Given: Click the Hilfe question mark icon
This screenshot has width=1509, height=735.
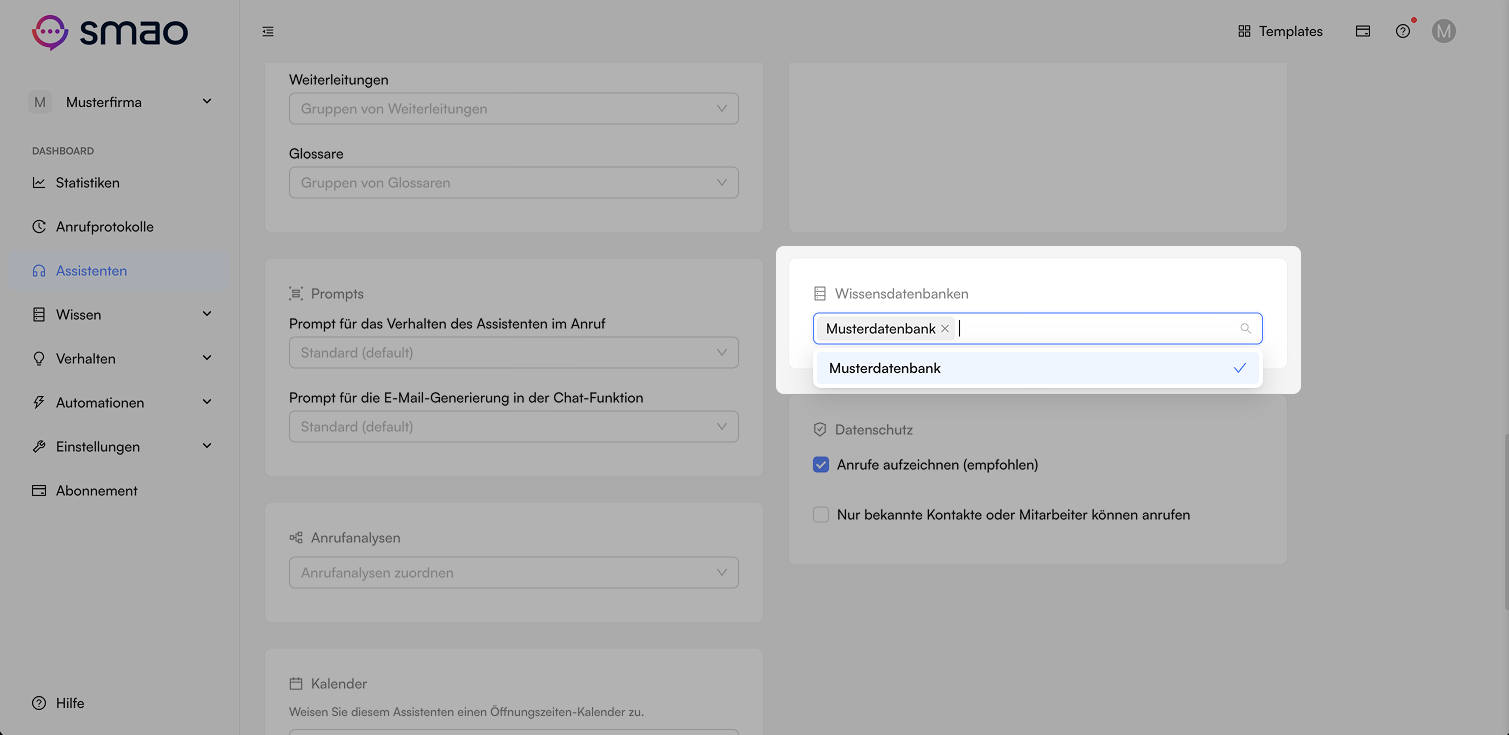Looking at the screenshot, I should [39, 703].
